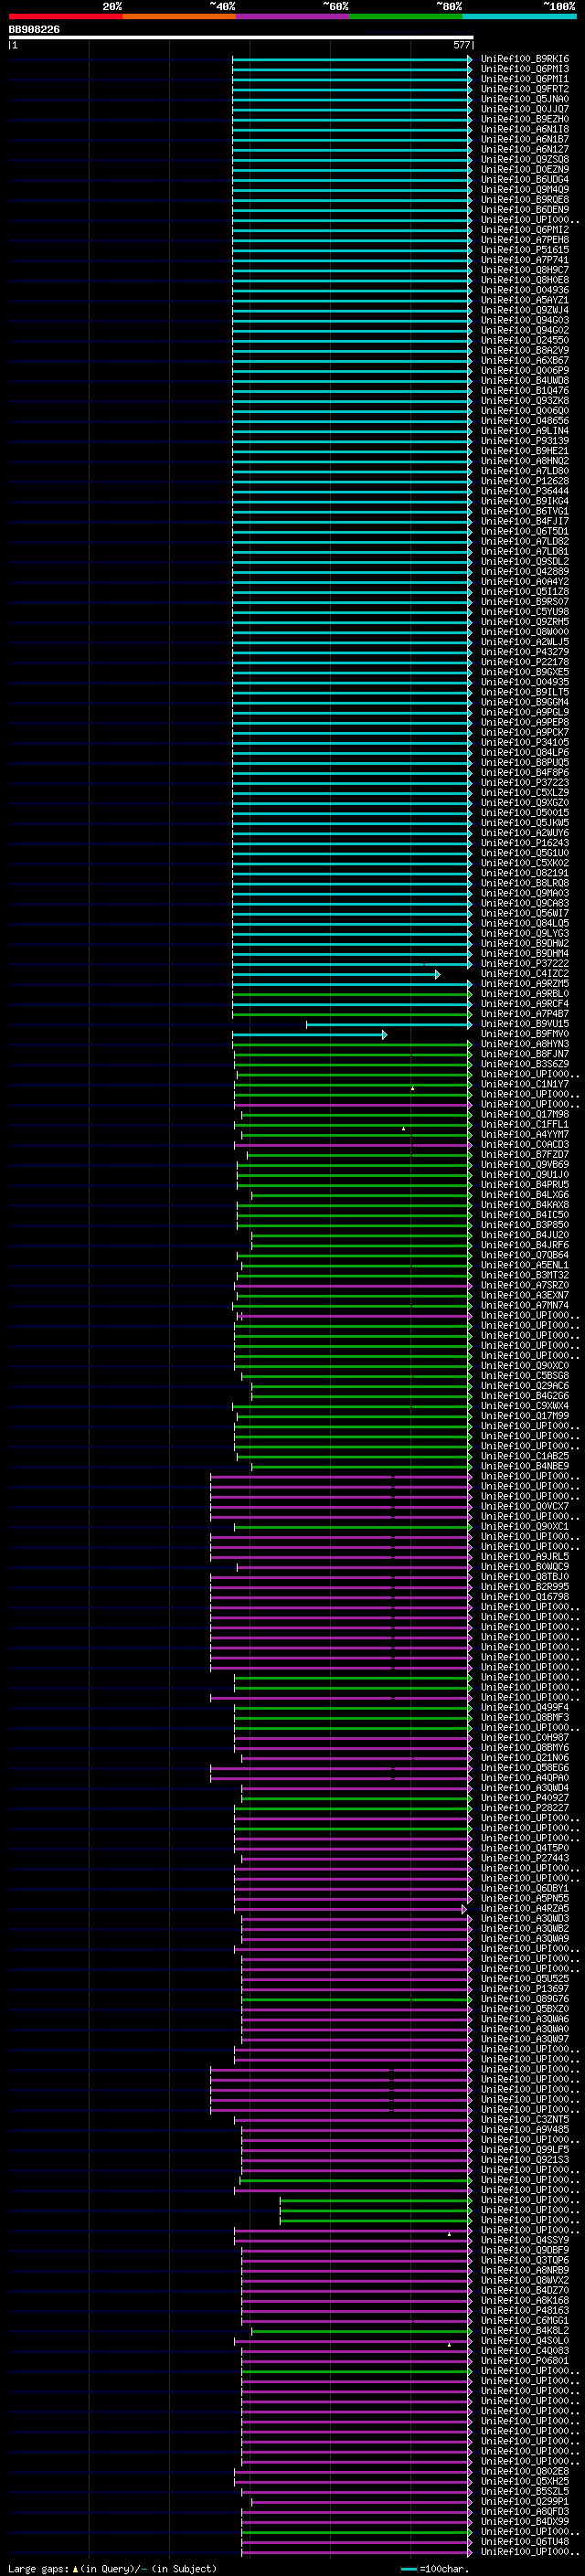Open the UniRef100_A7SRZ0 label
This screenshot has height=2576, width=585.
[525, 1285]
